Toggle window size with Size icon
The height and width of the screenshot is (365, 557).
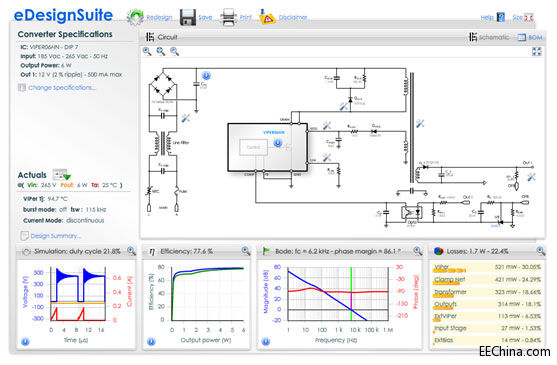529,17
